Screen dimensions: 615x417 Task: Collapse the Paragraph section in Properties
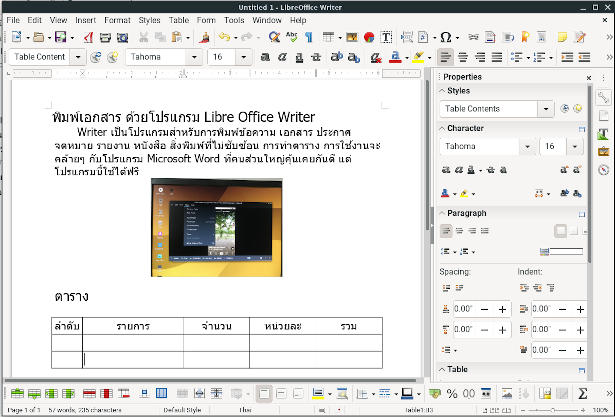click(442, 213)
